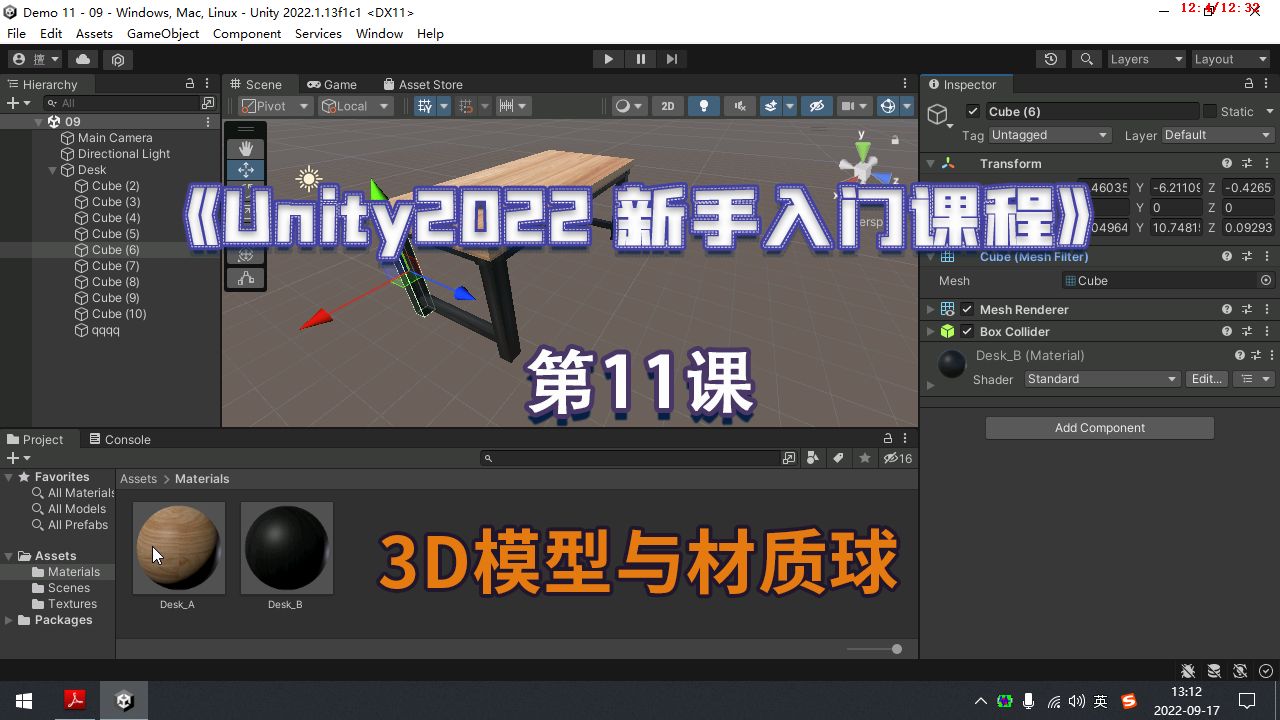Click the Hierarchy search field
Viewport: 1280px width, 720px height.
click(120, 103)
